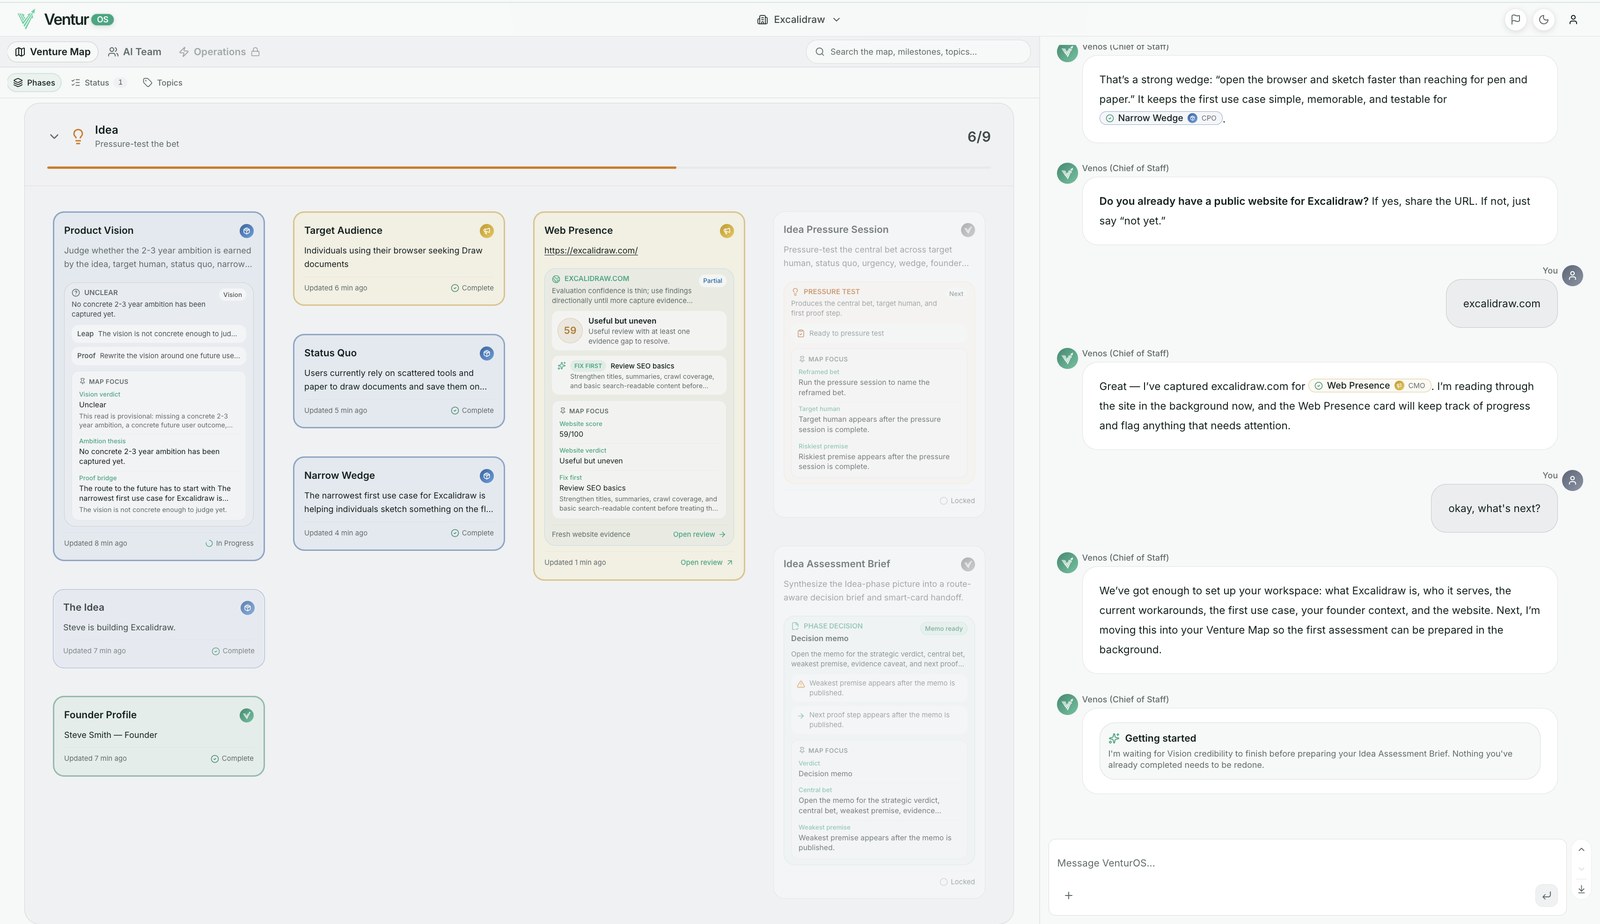Viewport: 1600px width, 924px height.
Task: Click the Getting started sparkle icon
Action: 1114,738
